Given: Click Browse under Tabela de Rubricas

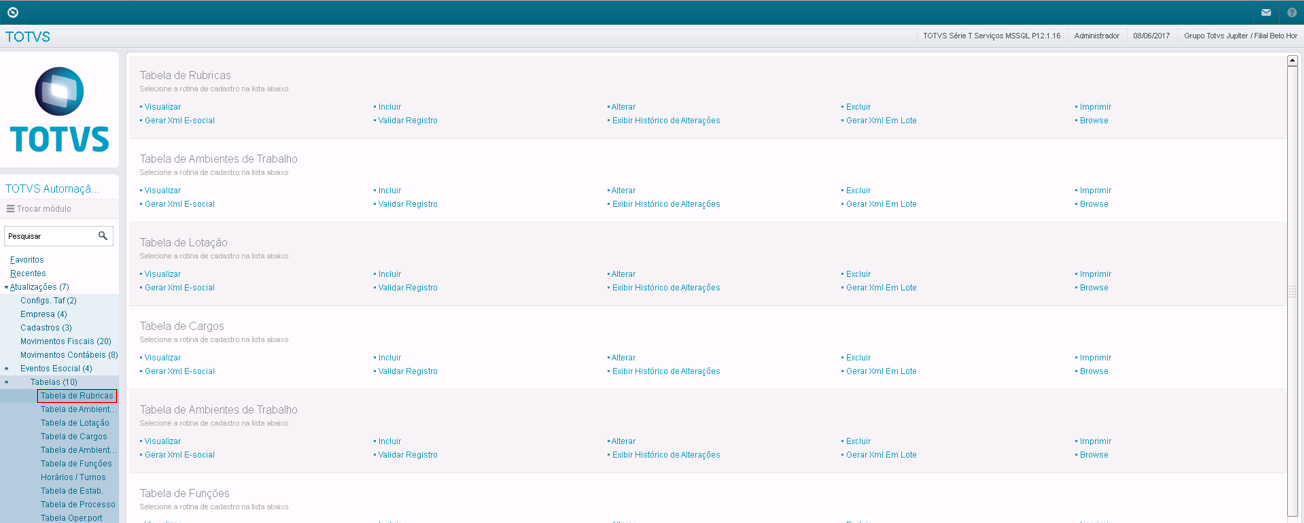Looking at the screenshot, I should [1094, 121].
